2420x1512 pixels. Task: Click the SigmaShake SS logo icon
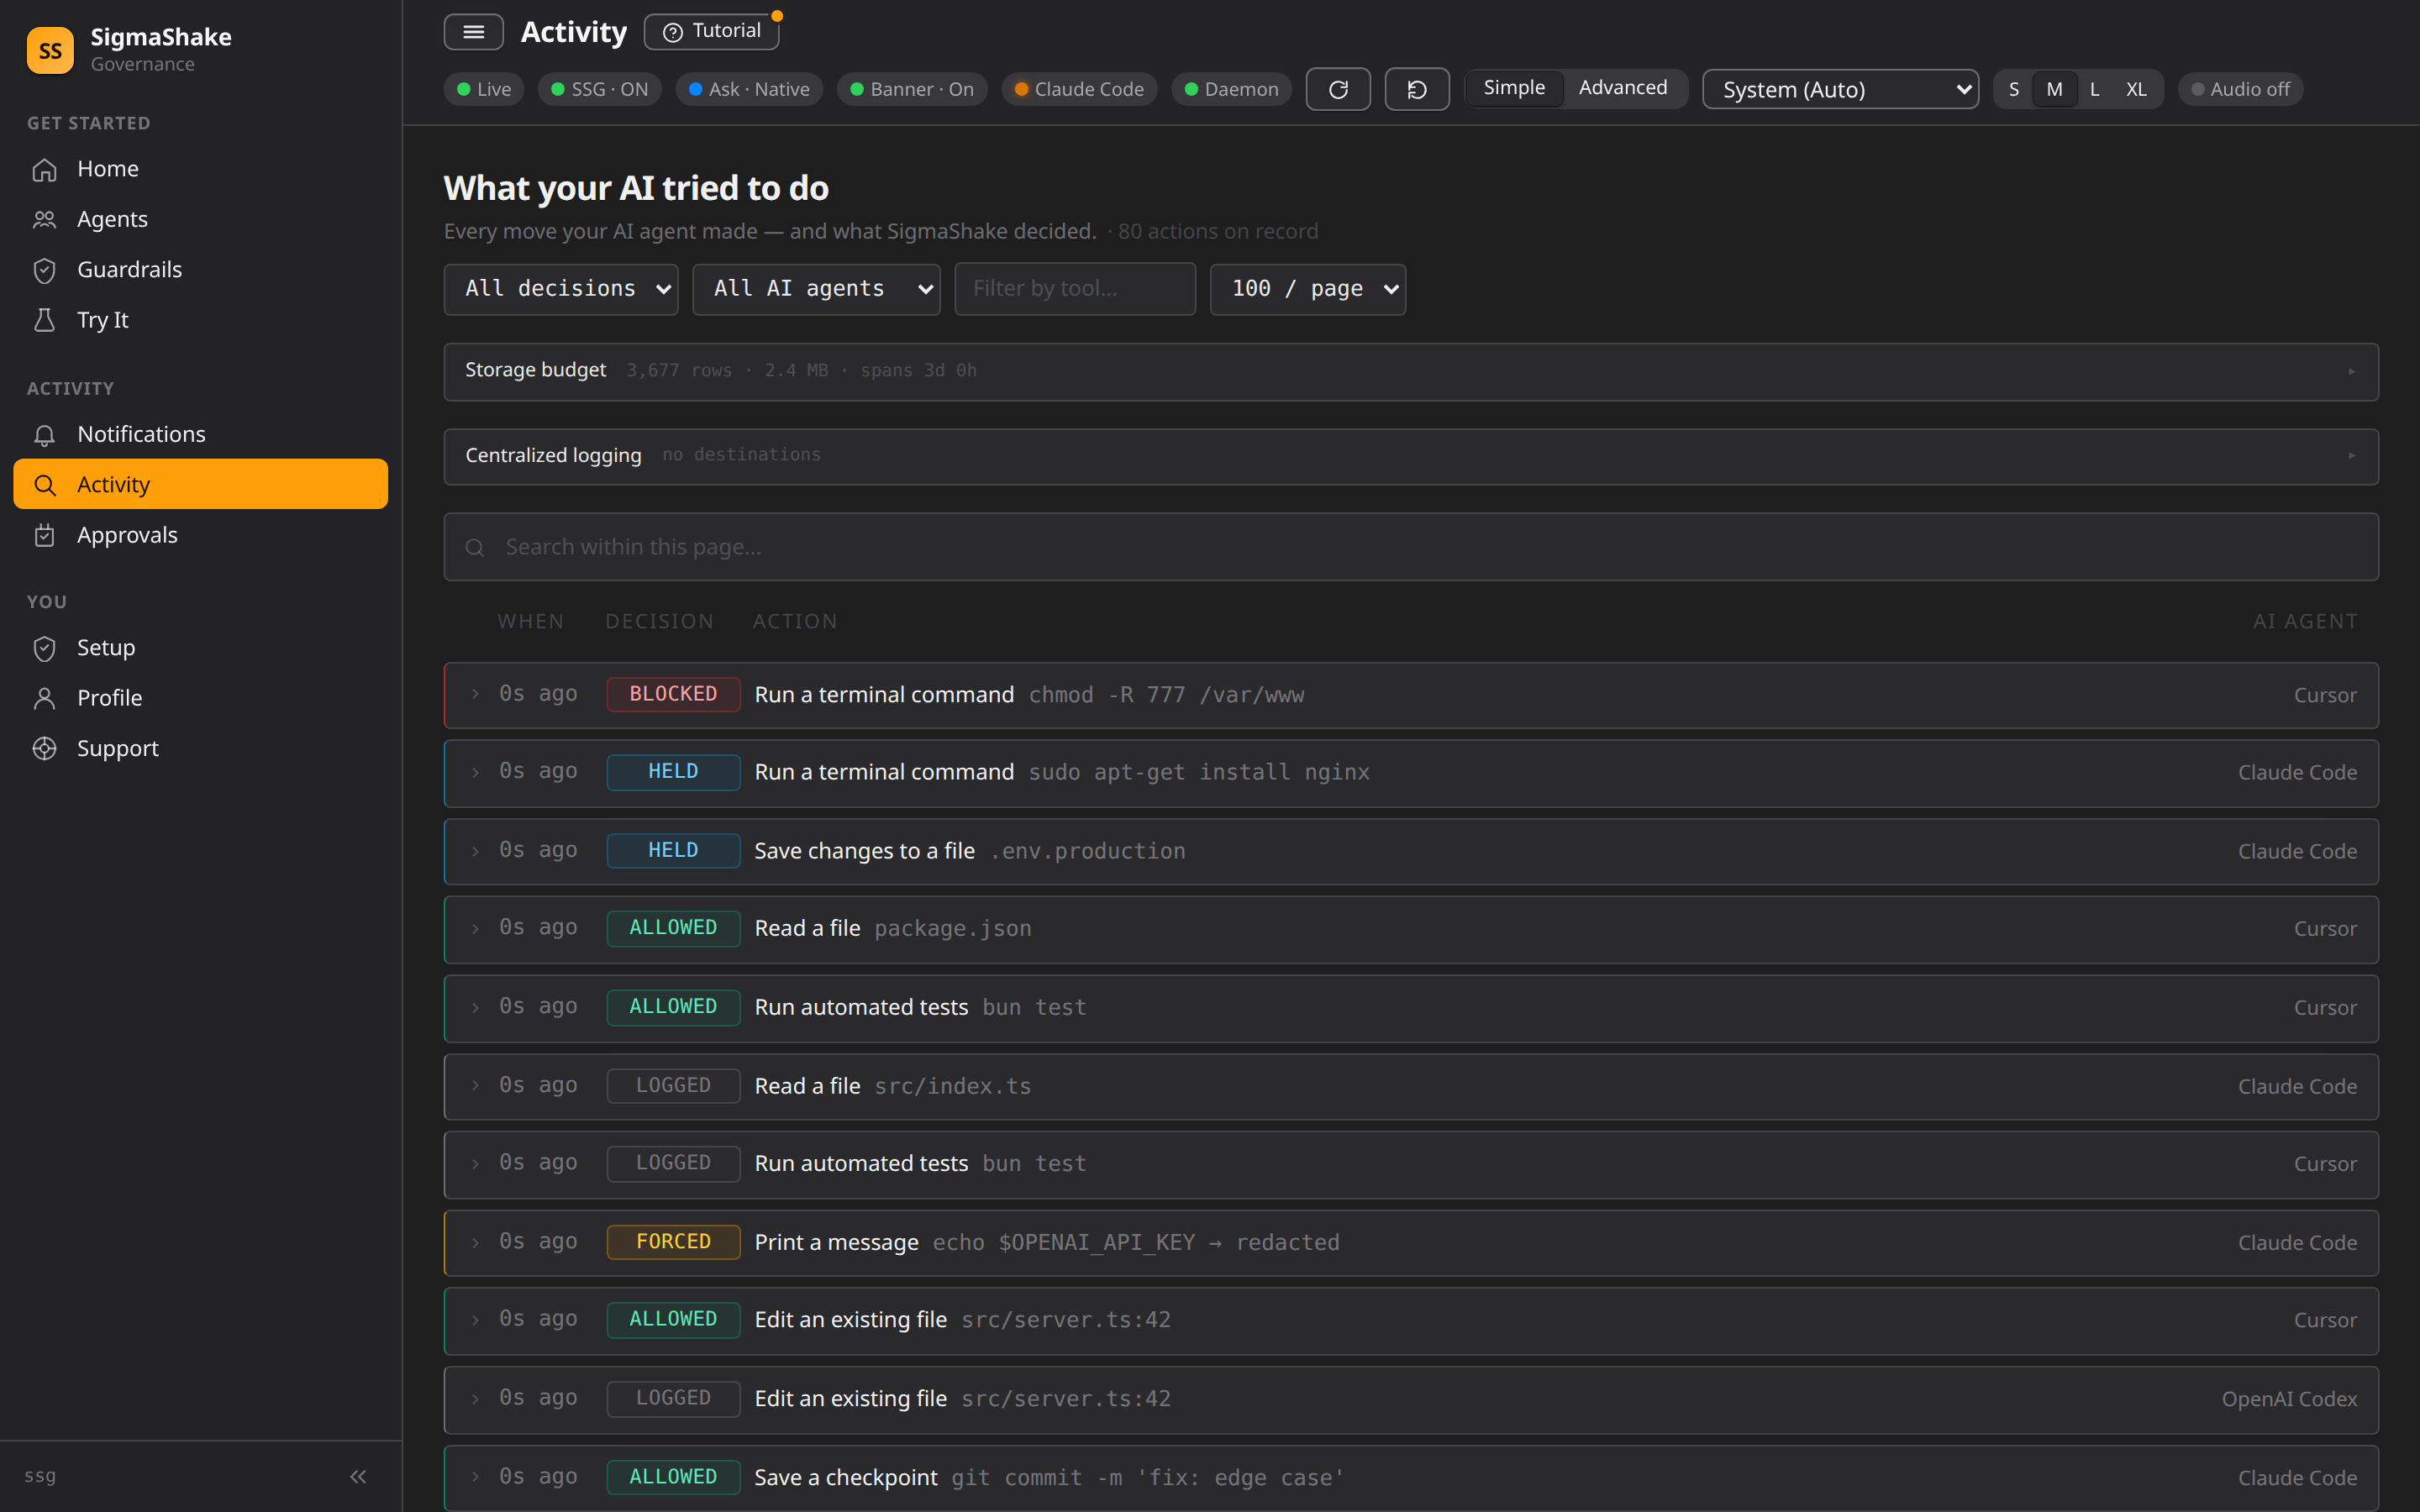(50, 50)
